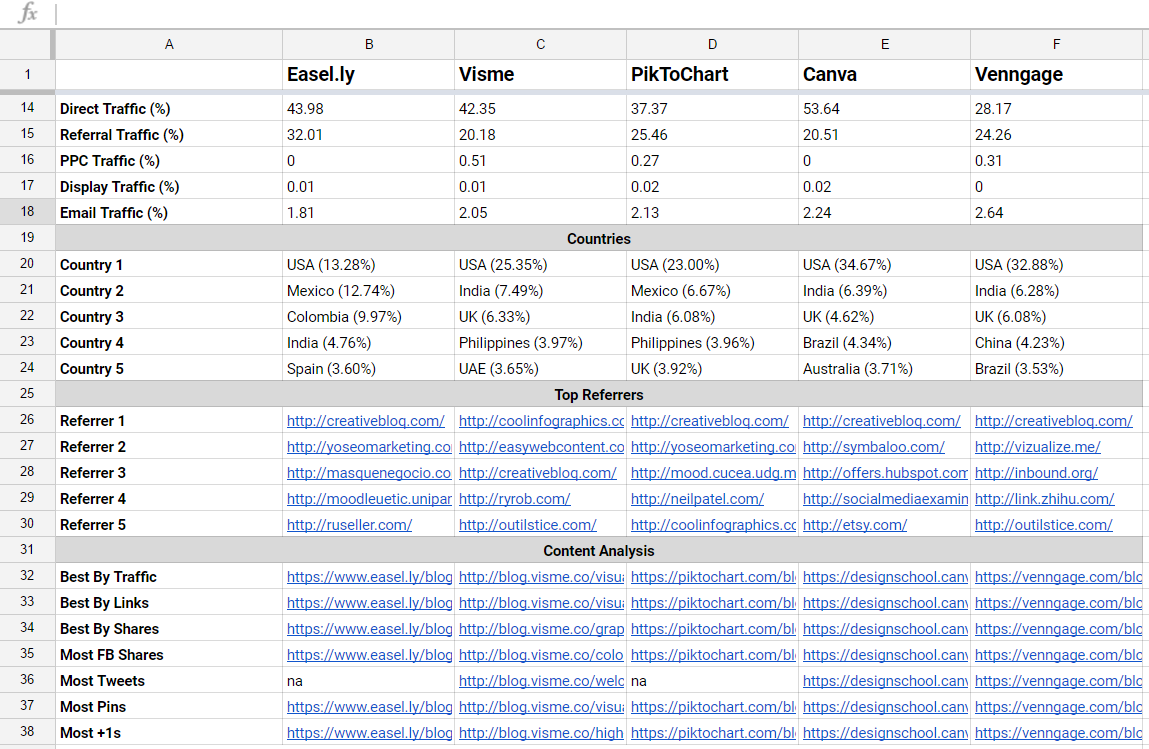Select column F header
1149x749 pixels.
(1056, 44)
